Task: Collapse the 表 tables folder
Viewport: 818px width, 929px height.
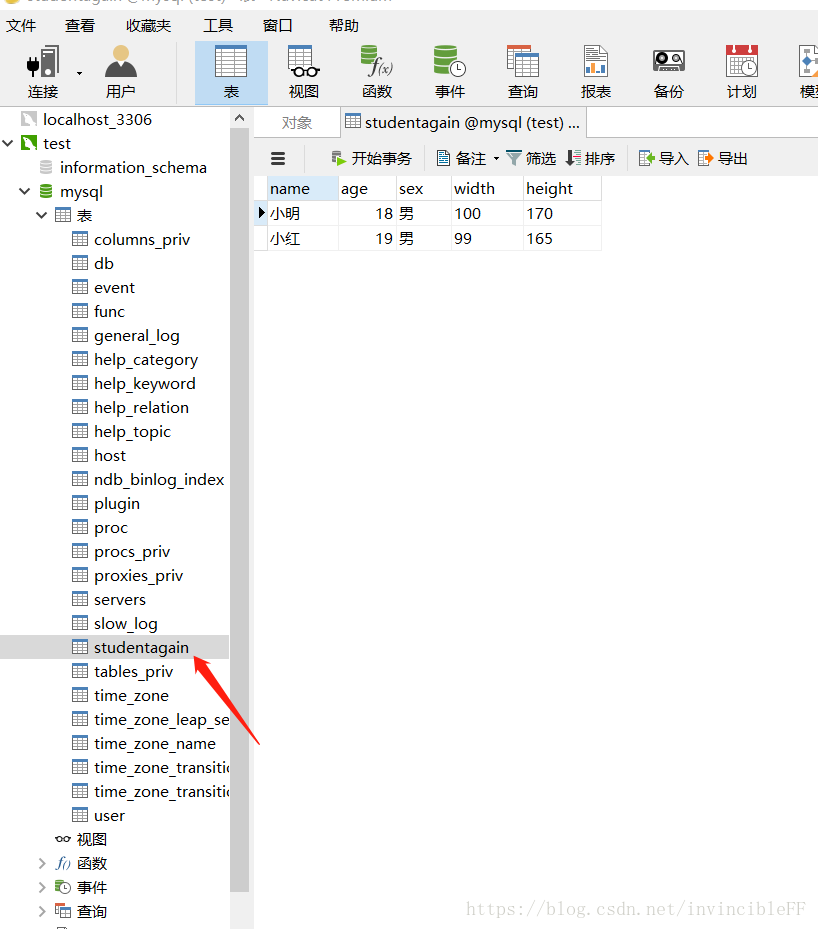Action: 41,215
